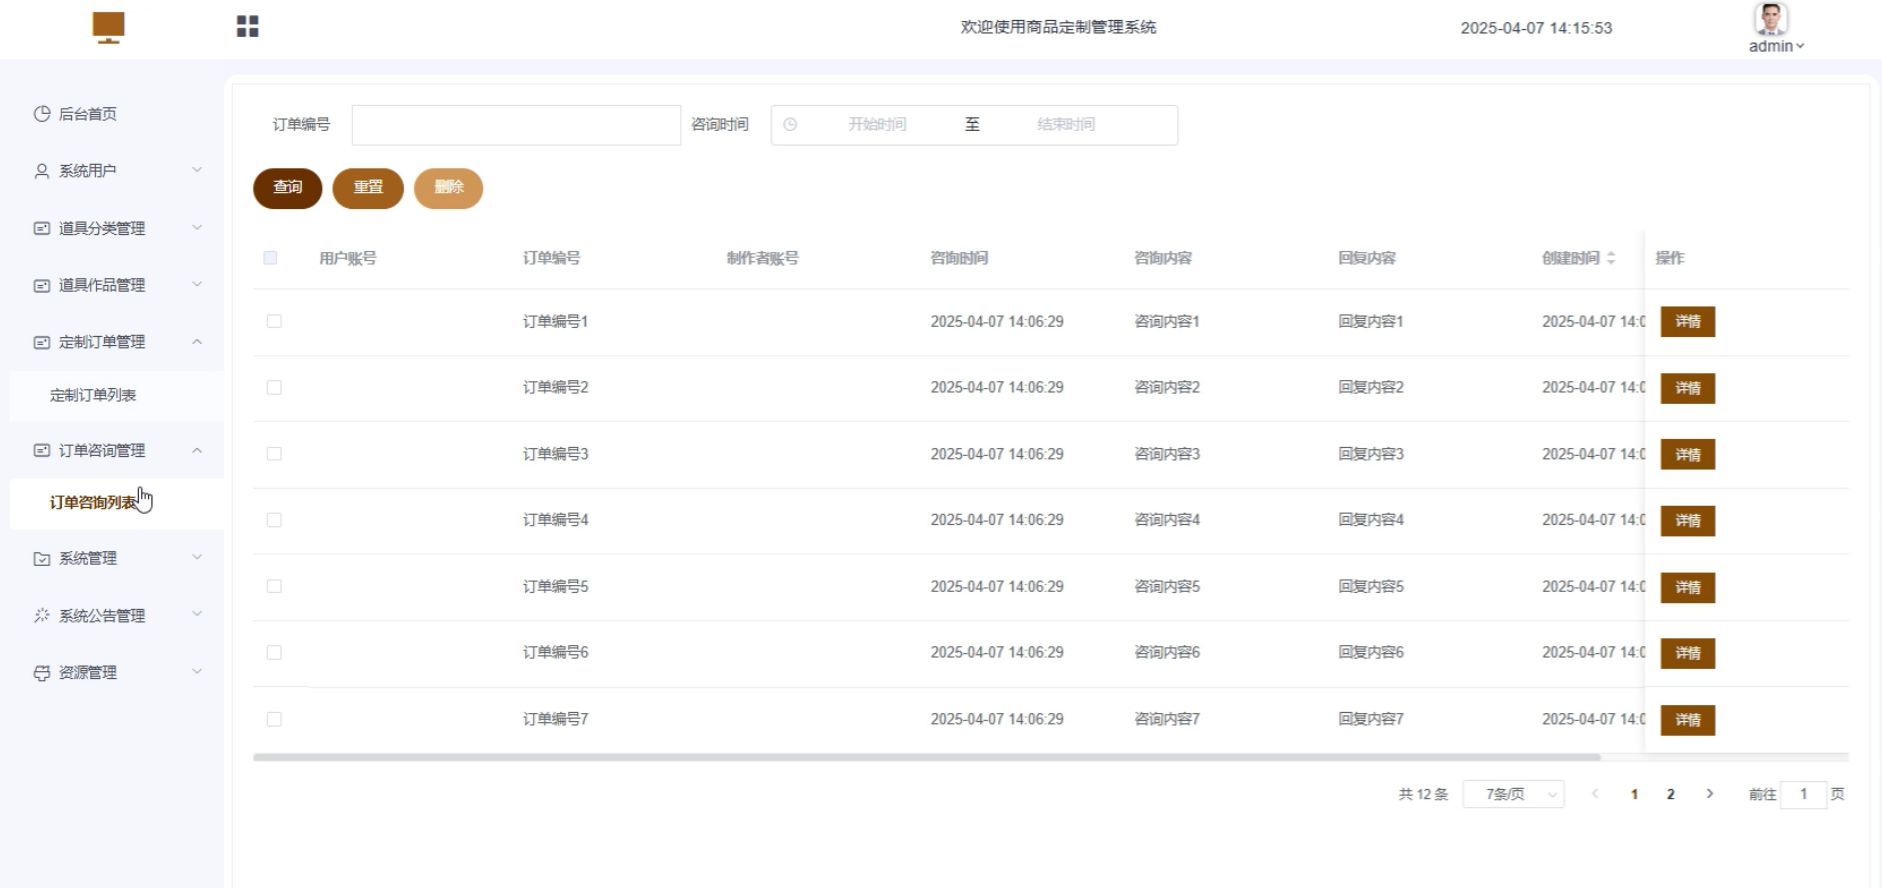Click the 回复内容5 cell
Screen dimensions: 1882x888
click(1371, 586)
